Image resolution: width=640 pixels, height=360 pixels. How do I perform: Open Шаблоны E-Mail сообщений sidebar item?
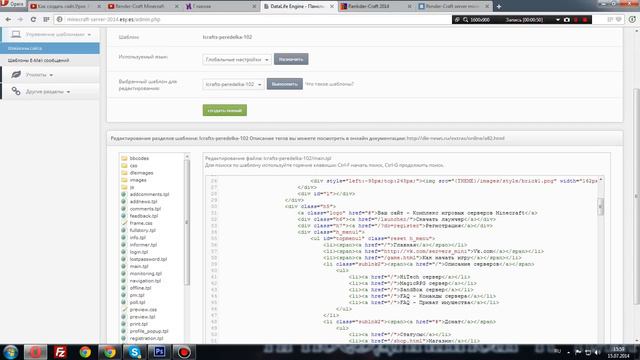point(38,60)
